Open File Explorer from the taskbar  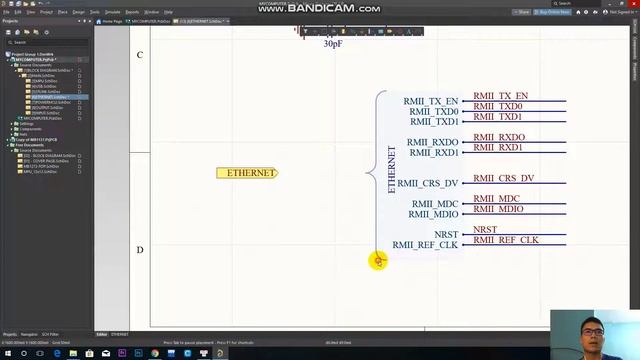(73, 353)
